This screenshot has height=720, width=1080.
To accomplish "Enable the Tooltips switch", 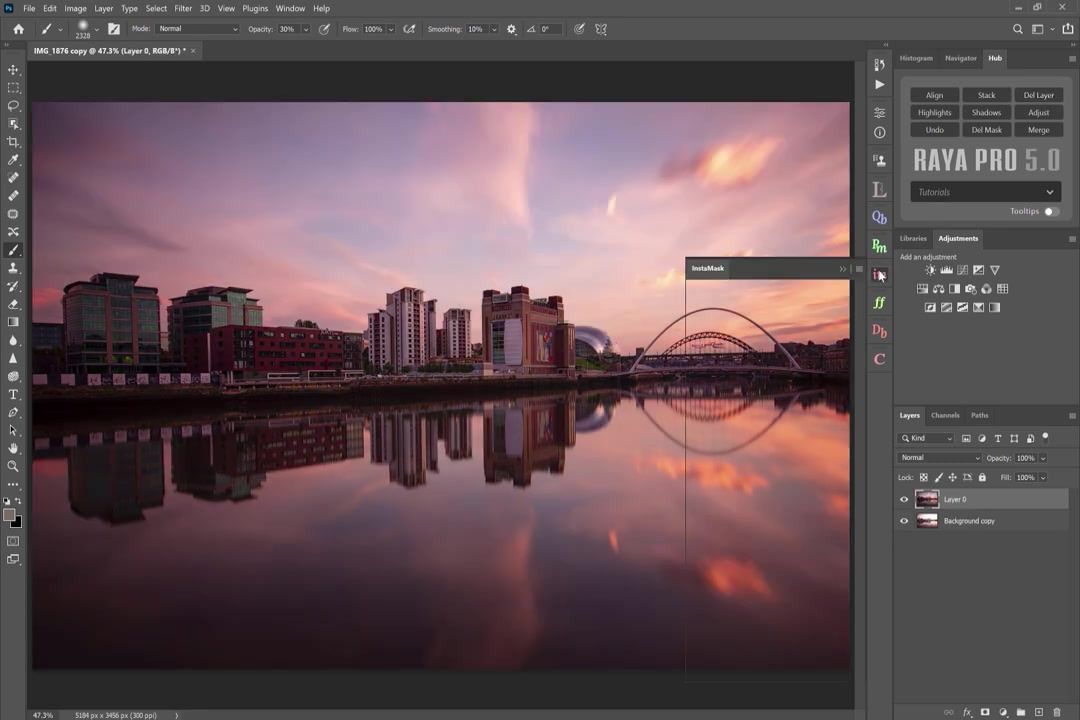I will coord(1051,211).
